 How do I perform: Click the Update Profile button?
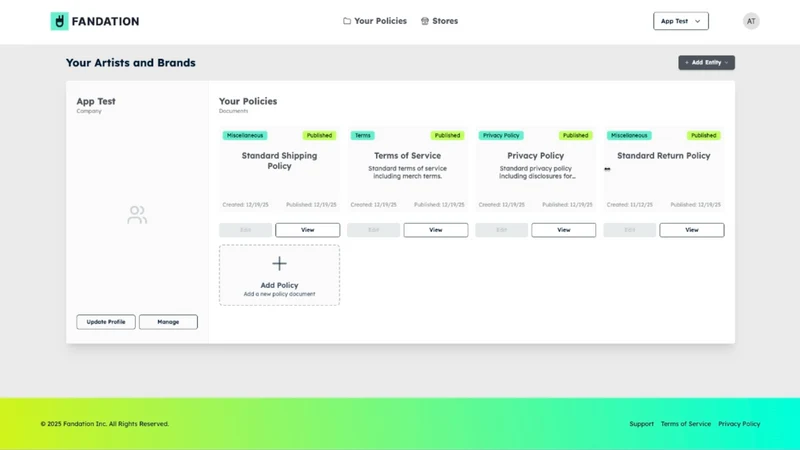(106, 322)
